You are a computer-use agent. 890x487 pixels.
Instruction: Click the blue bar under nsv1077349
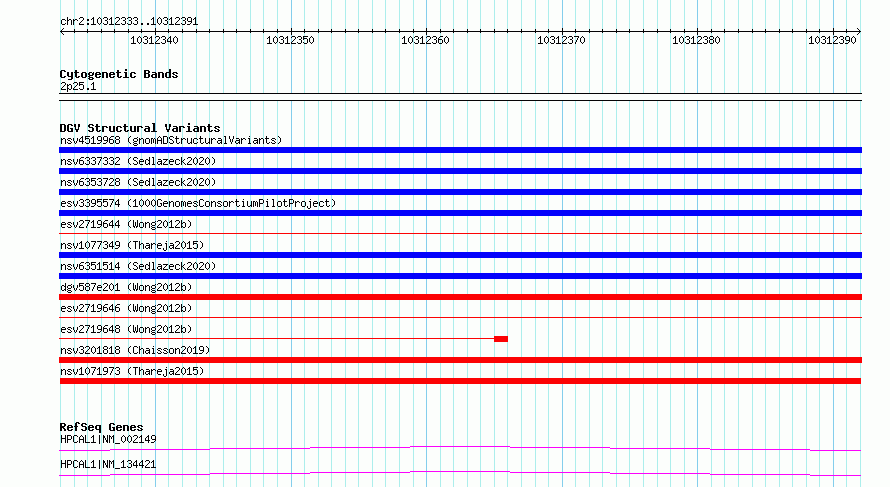point(460,255)
